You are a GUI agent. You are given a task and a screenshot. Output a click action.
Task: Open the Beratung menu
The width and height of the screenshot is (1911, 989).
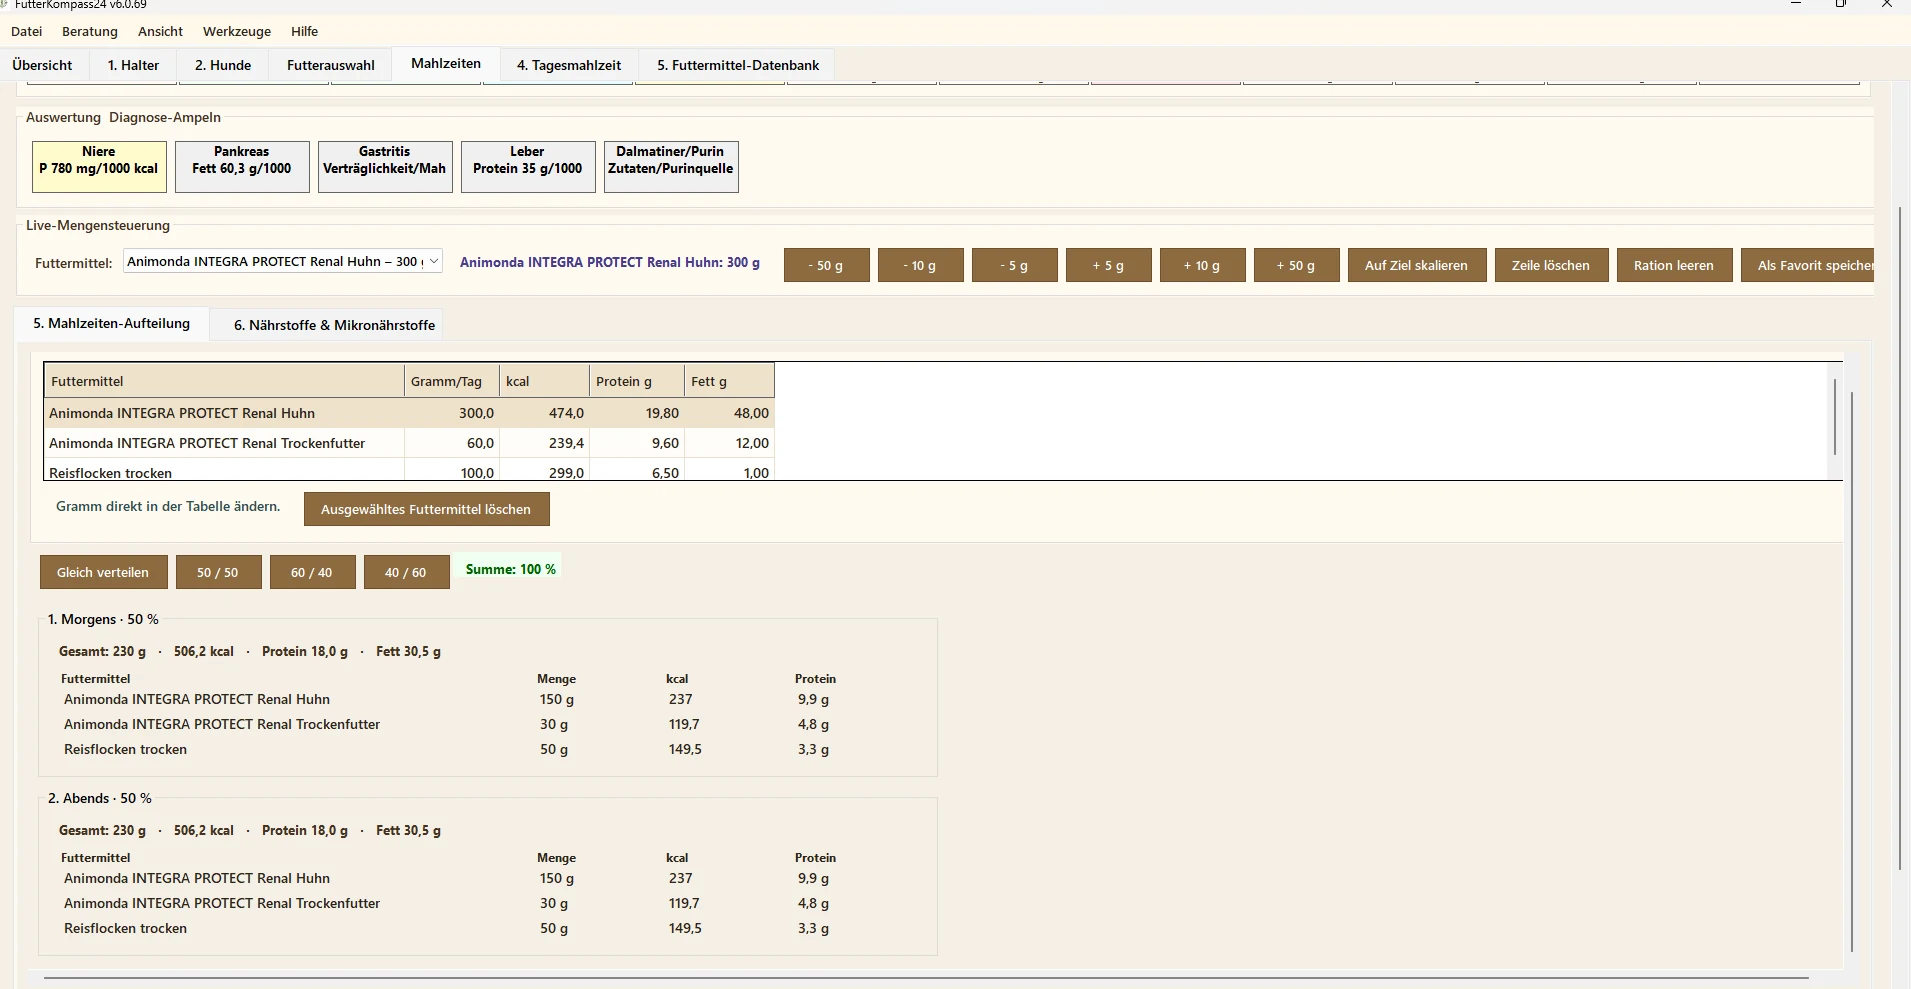[x=90, y=31]
